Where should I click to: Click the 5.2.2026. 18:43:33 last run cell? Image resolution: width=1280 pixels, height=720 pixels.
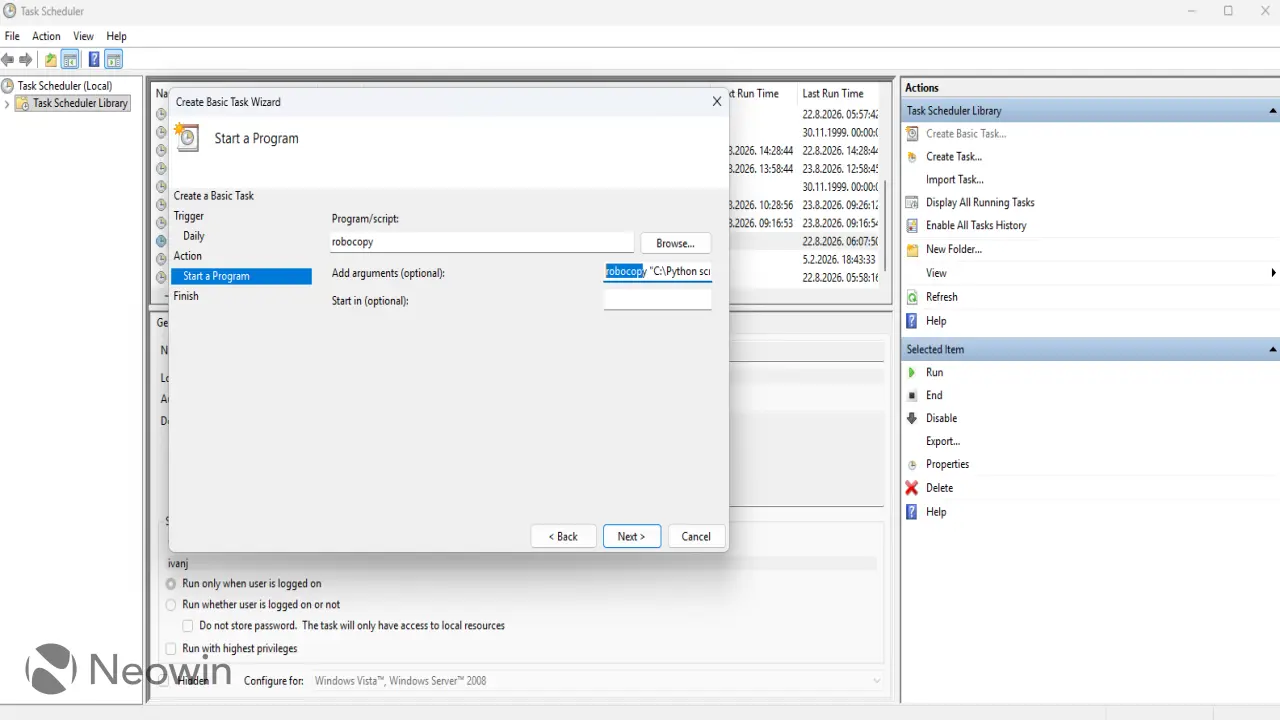pyautogui.click(x=839, y=259)
